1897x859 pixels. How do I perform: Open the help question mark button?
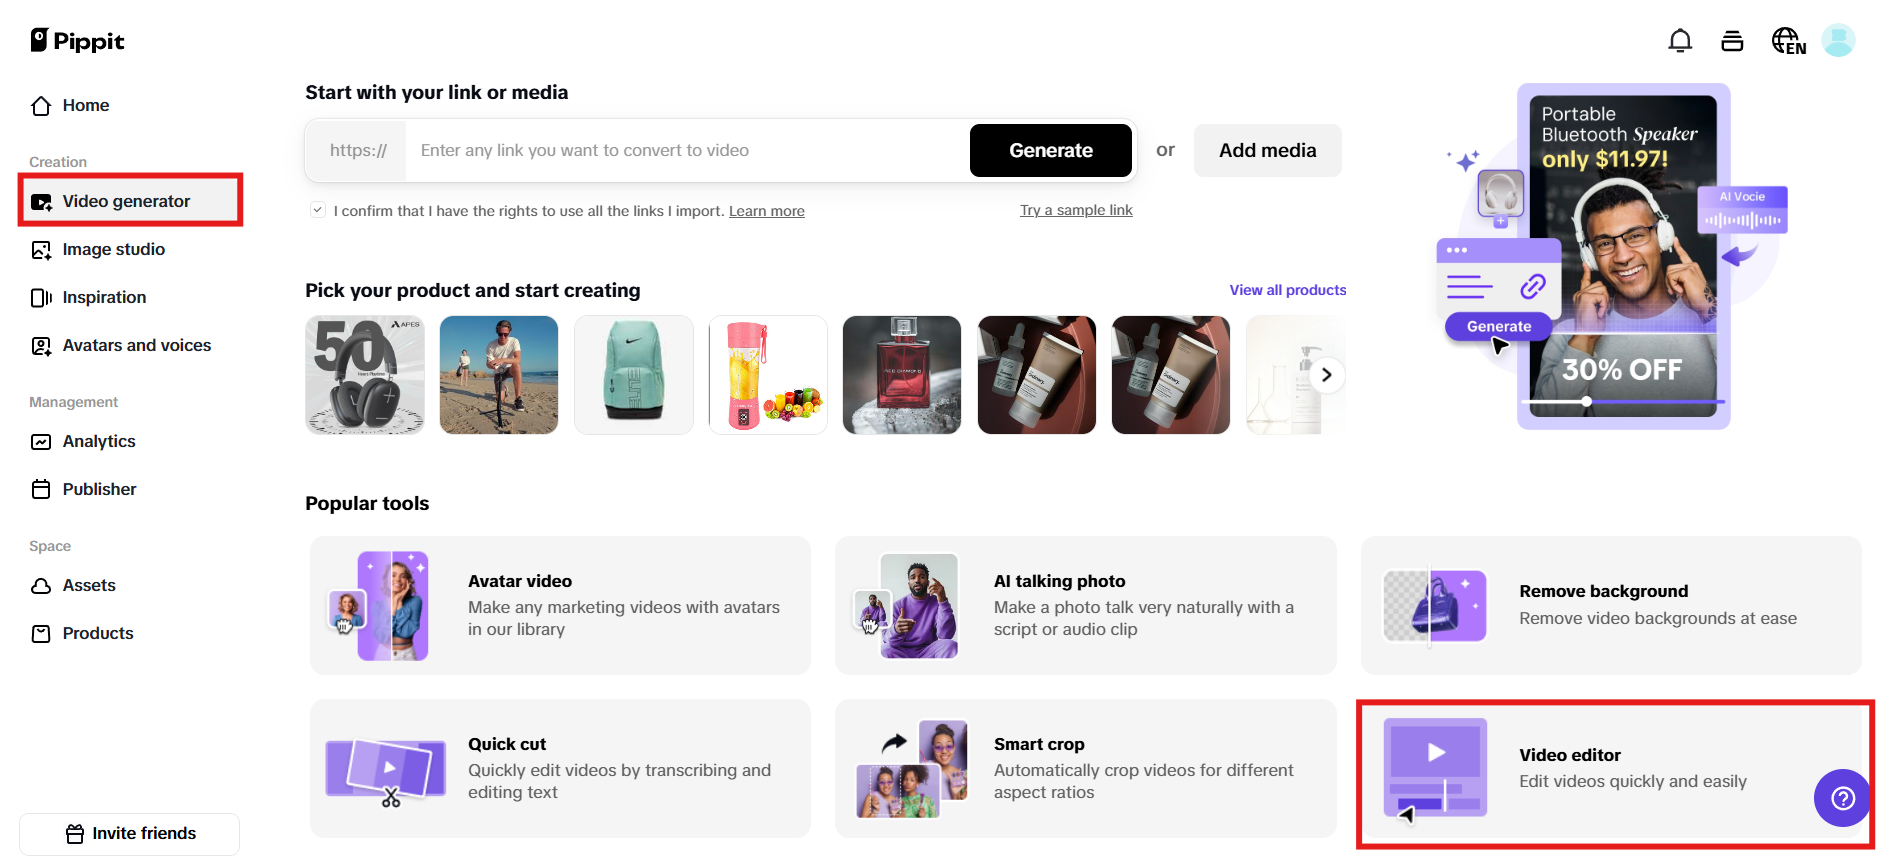pyautogui.click(x=1842, y=798)
